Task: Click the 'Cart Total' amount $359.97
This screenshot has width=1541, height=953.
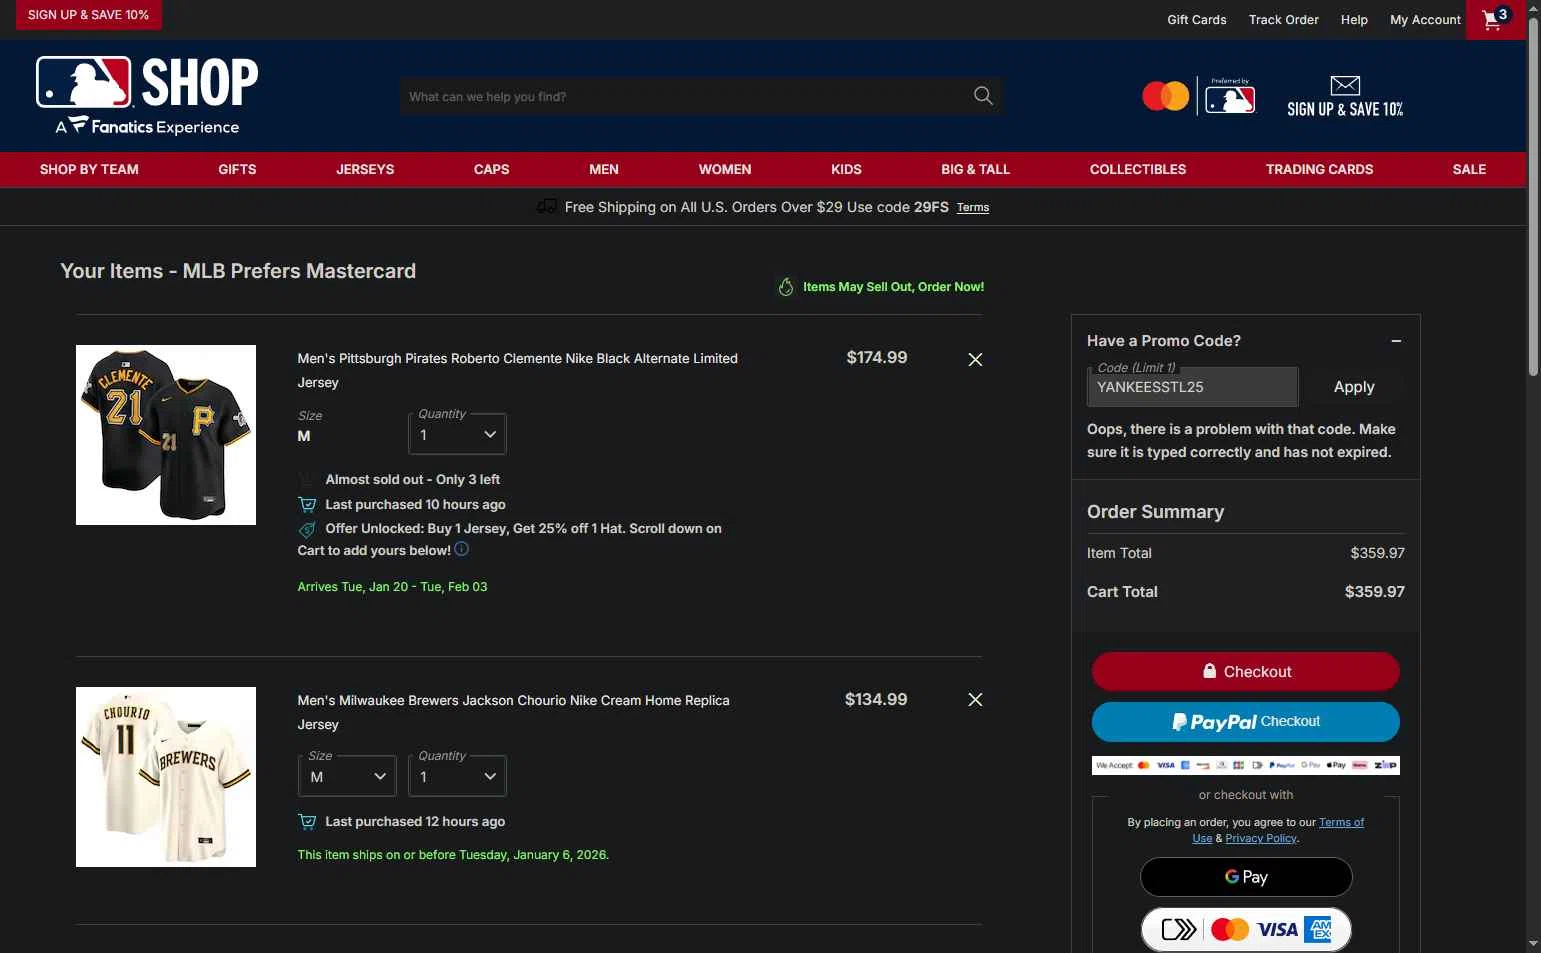Action: click(x=1374, y=592)
